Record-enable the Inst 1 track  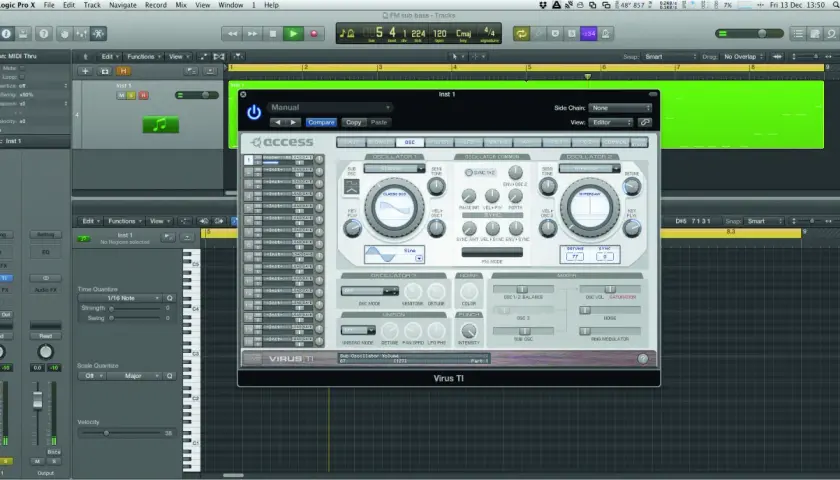click(x=143, y=95)
